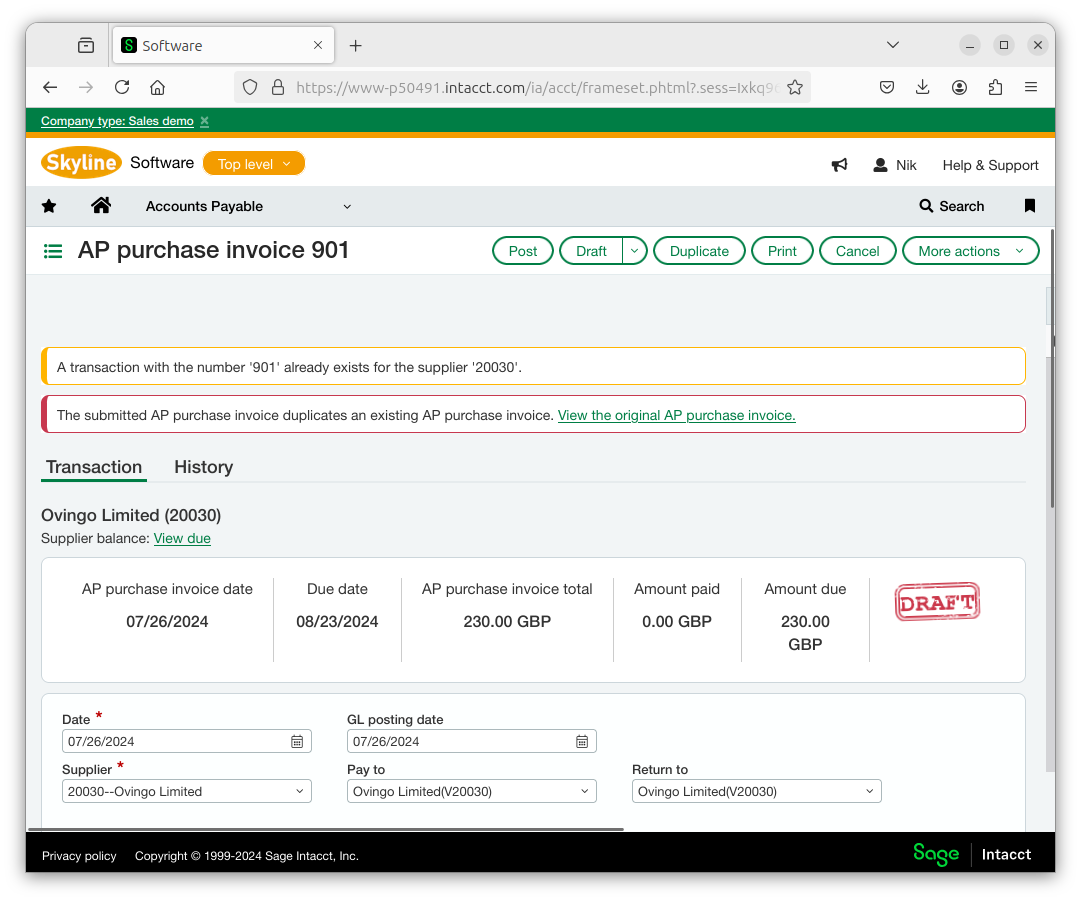Open favorites via the star icon
The height and width of the screenshot is (901, 1081).
pyautogui.click(x=48, y=206)
